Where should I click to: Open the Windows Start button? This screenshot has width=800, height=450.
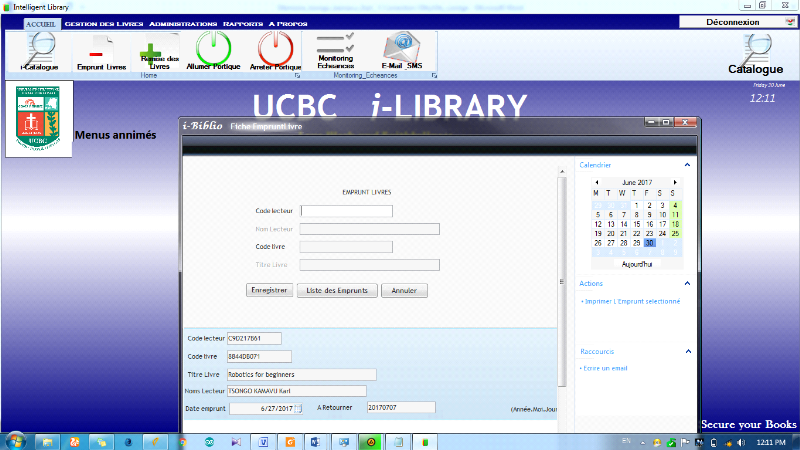click(15, 441)
